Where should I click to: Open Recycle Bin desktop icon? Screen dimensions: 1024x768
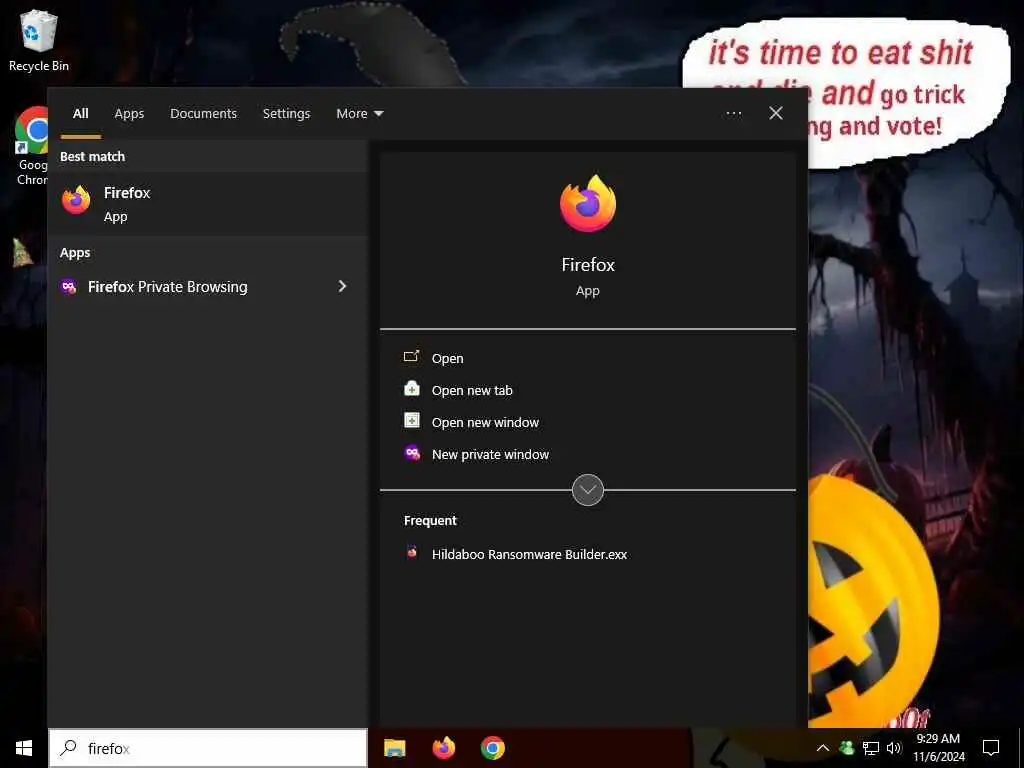point(39,40)
